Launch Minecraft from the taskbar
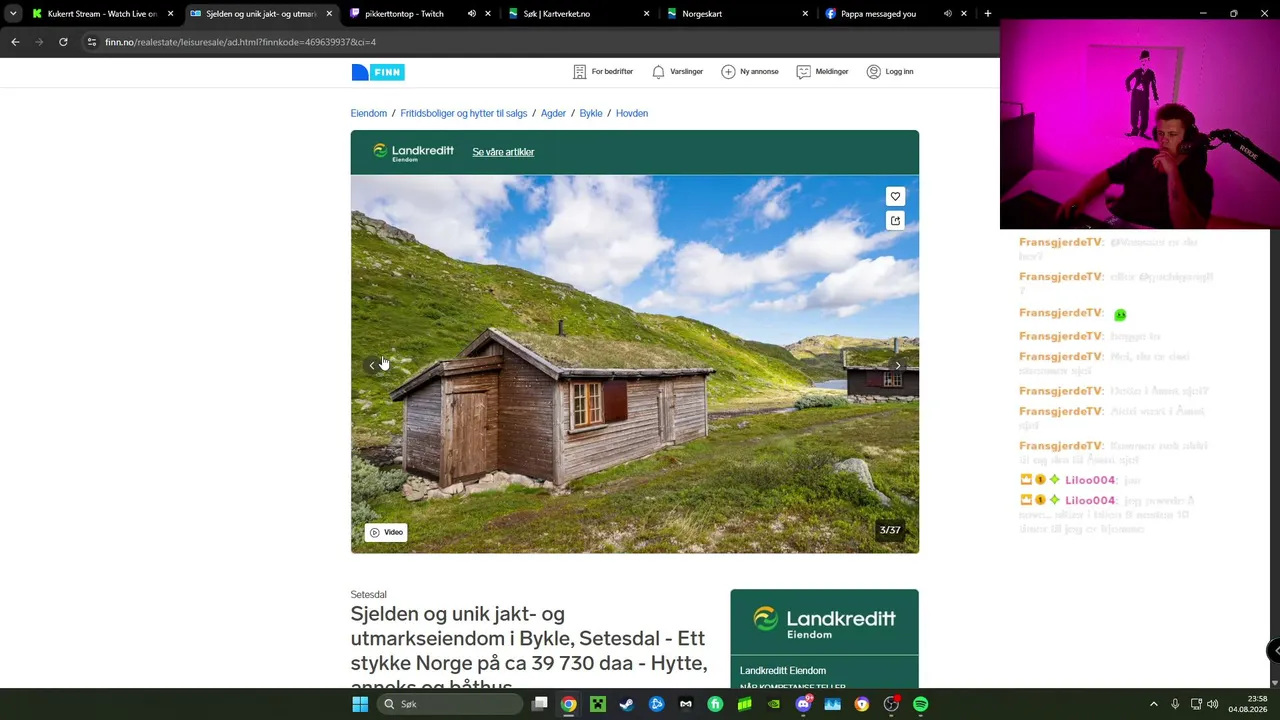This screenshot has height=720, width=1280. 597,704
